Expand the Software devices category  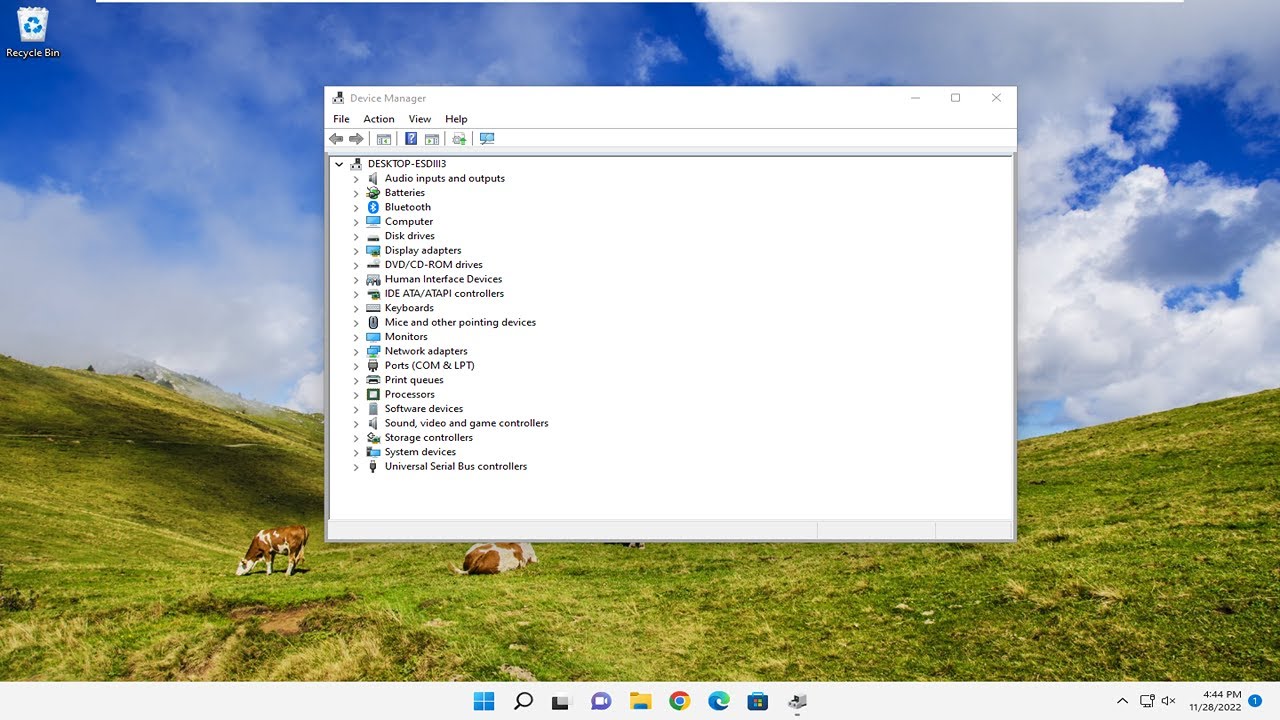356,409
